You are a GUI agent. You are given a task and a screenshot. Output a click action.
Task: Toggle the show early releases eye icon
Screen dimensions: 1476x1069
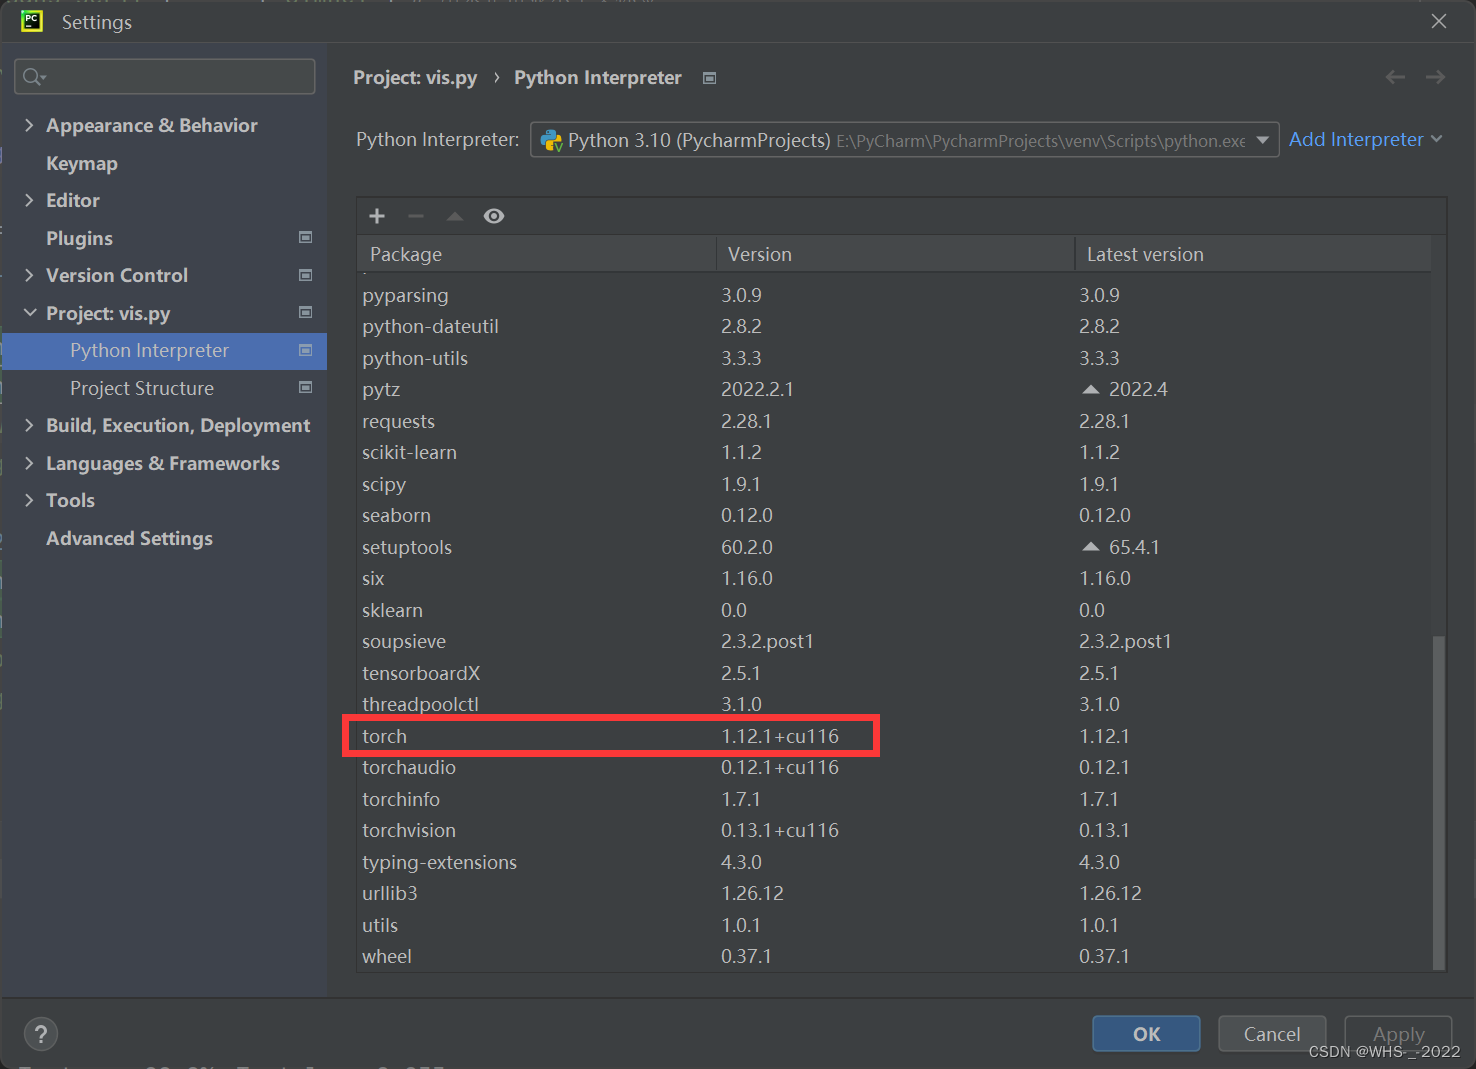coord(494,216)
